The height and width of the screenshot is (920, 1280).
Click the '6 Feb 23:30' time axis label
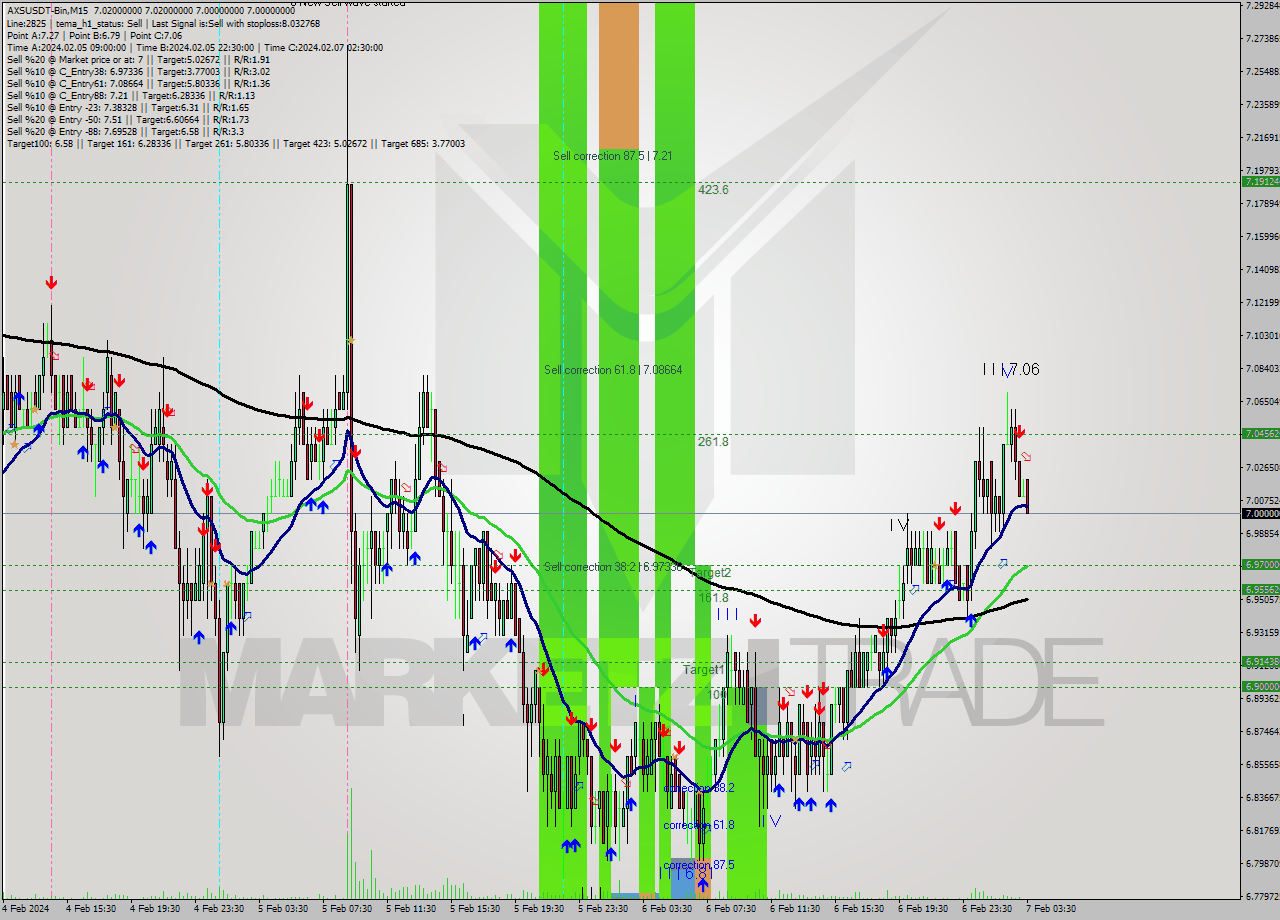click(x=987, y=909)
